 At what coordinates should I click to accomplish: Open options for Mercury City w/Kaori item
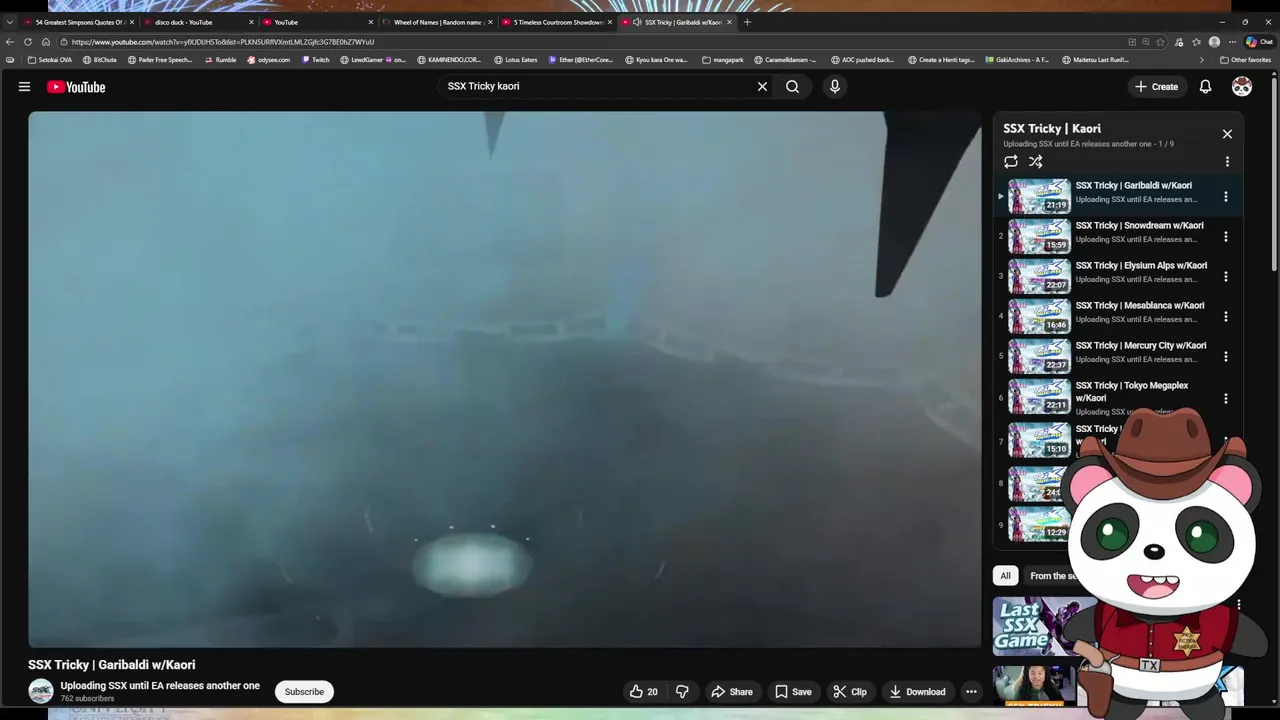pyautogui.click(x=1226, y=357)
